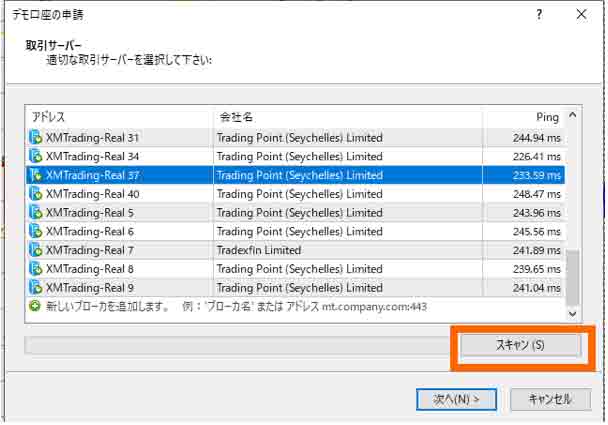Screen dimensions: 608x425
Task: Select server XMTrading-Real 34
Action: [x=92, y=156]
